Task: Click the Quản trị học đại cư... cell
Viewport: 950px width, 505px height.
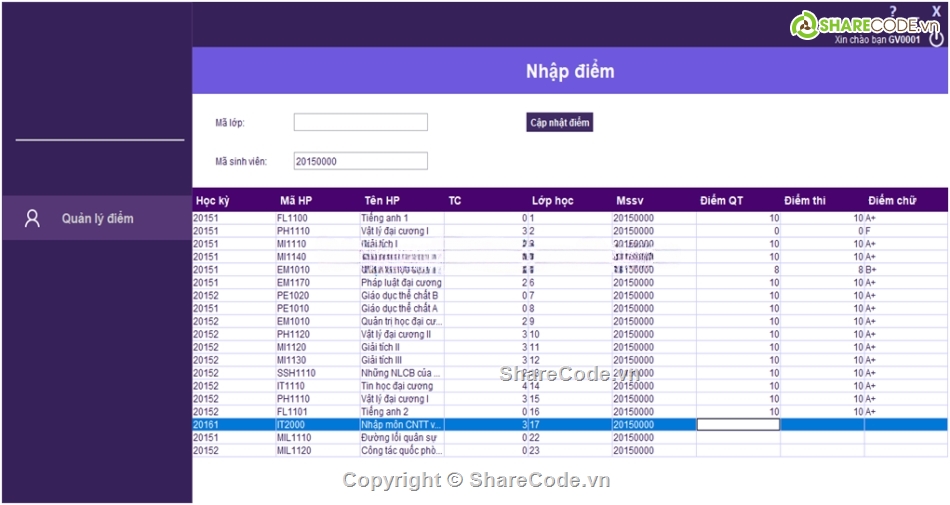Action: click(402, 321)
